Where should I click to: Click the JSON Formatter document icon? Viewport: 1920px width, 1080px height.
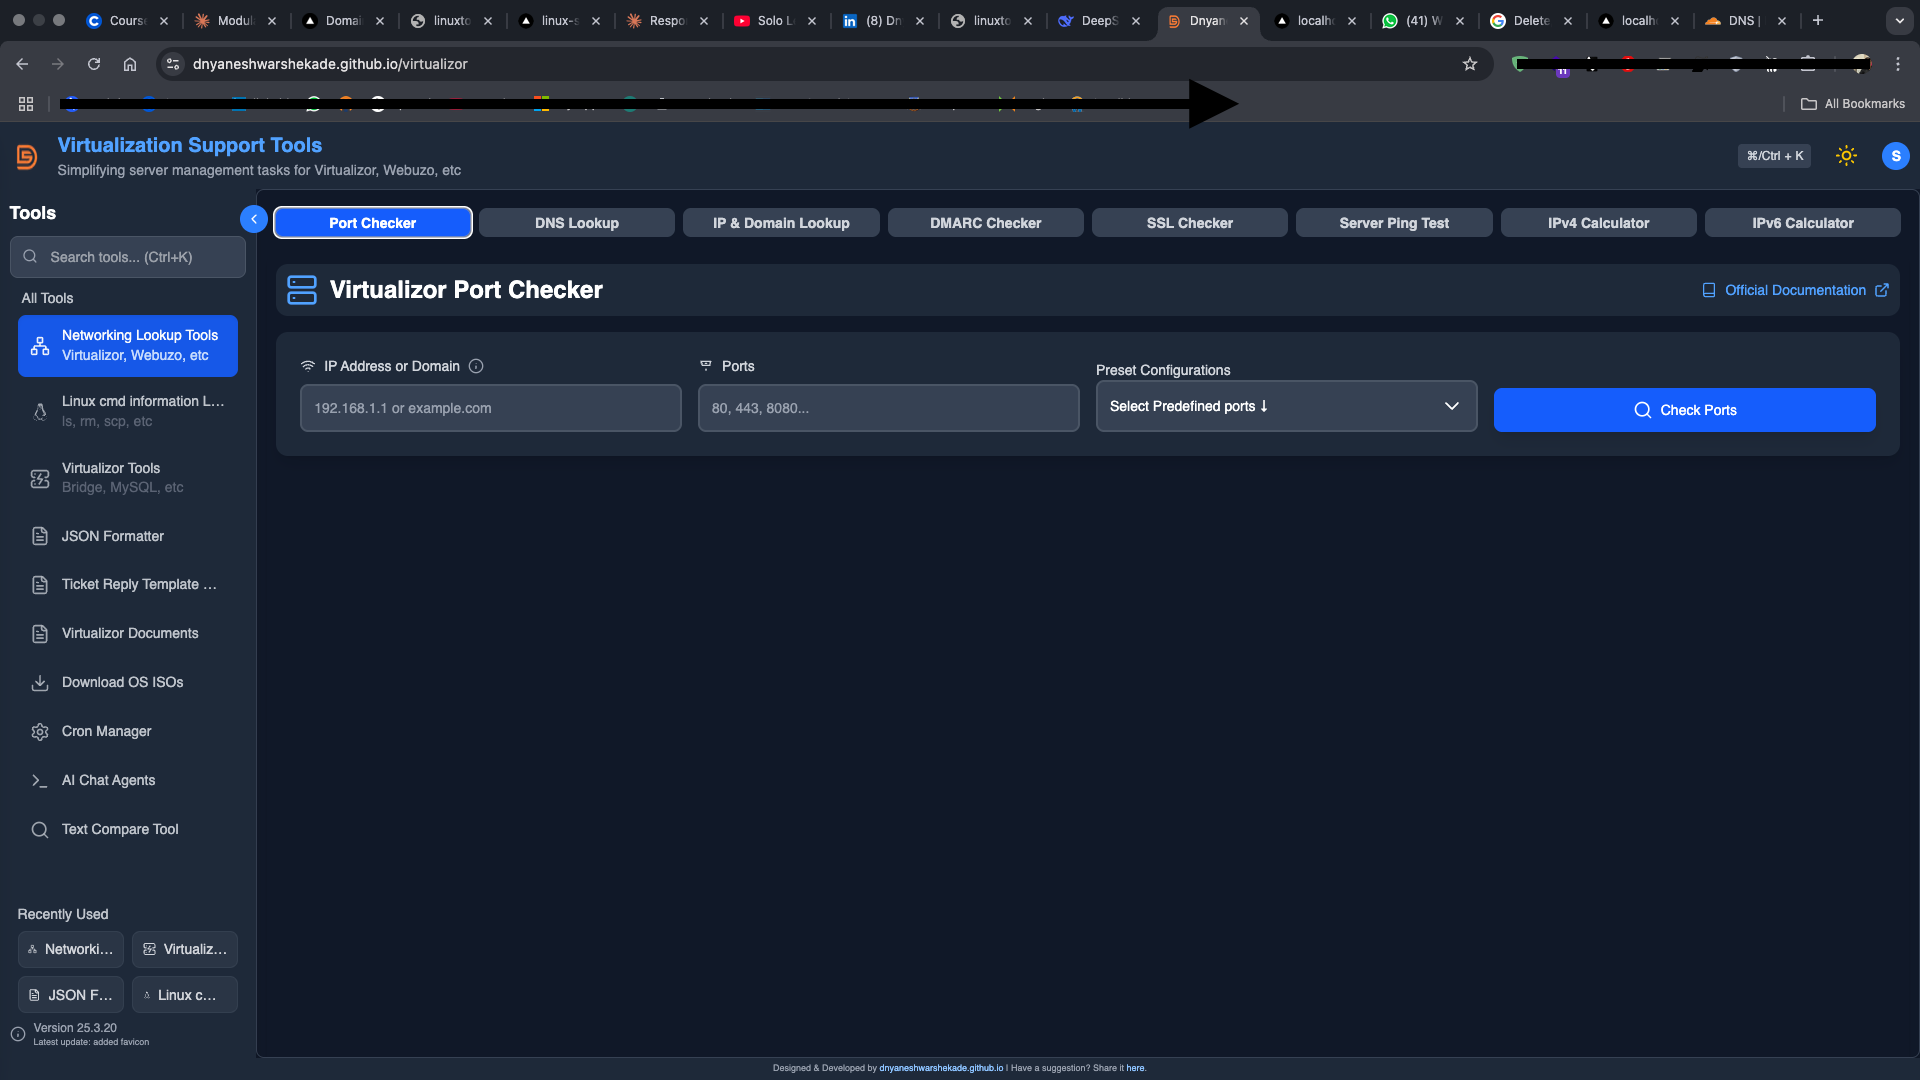pyautogui.click(x=40, y=537)
